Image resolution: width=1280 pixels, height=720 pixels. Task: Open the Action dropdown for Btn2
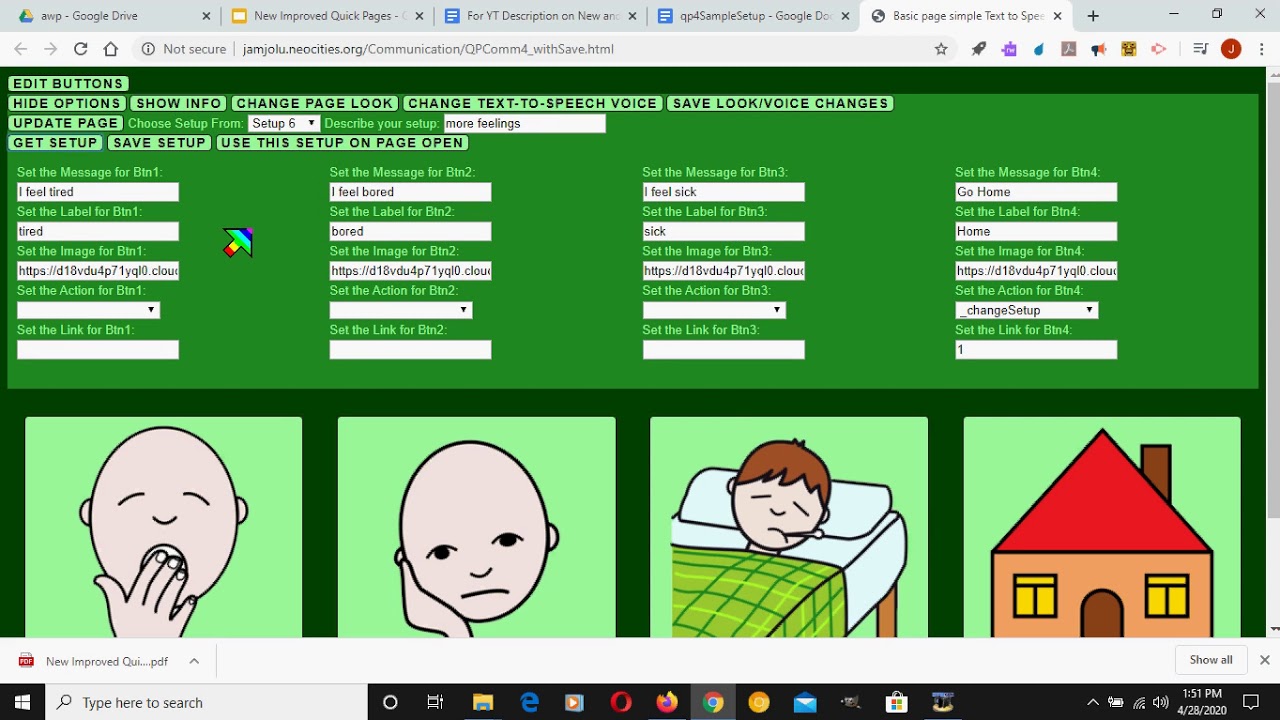401,310
